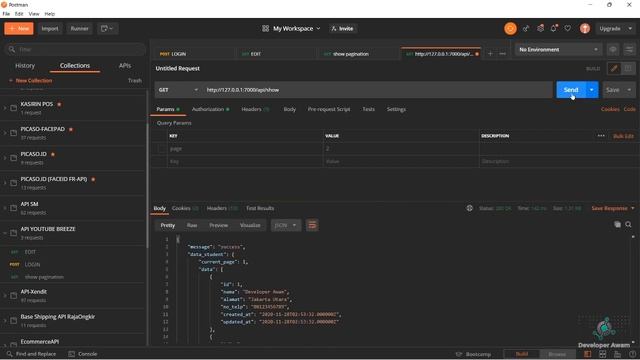Open the request Headers tab
Image resolution: width=640 pixels, height=360 pixels.
point(255,109)
